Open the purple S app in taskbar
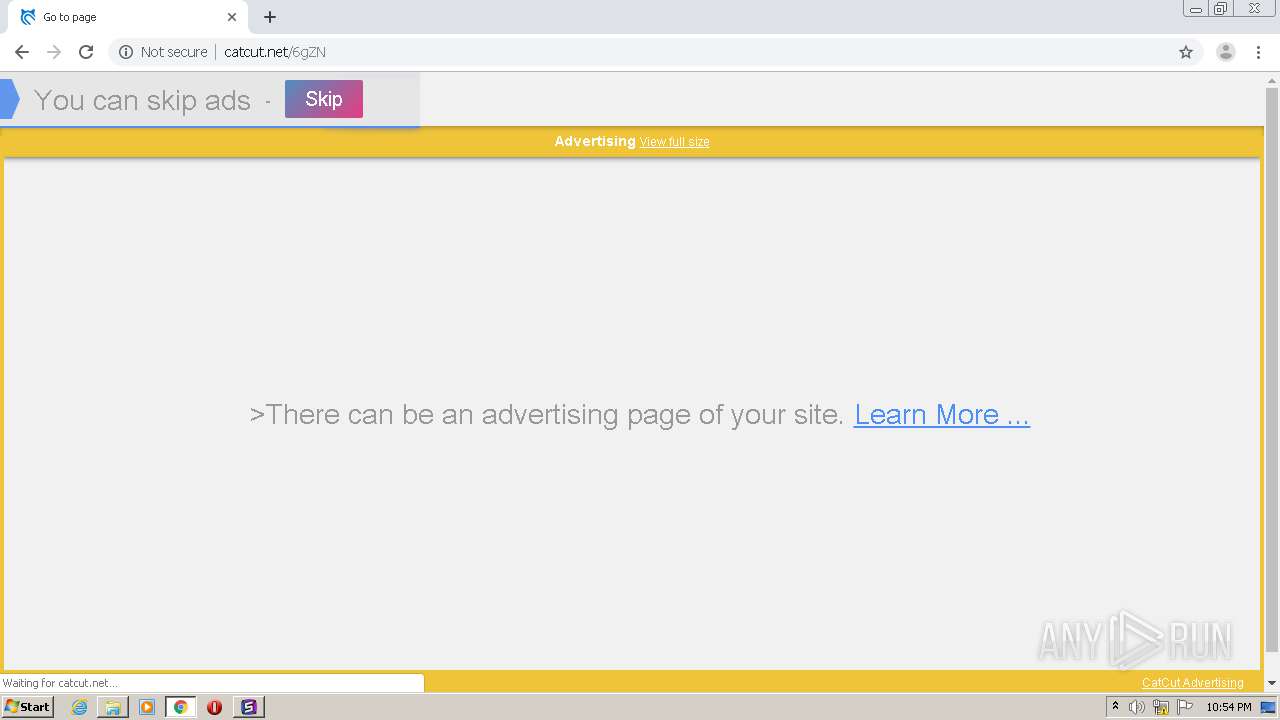Viewport: 1280px width, 720px height. [249, 707]
